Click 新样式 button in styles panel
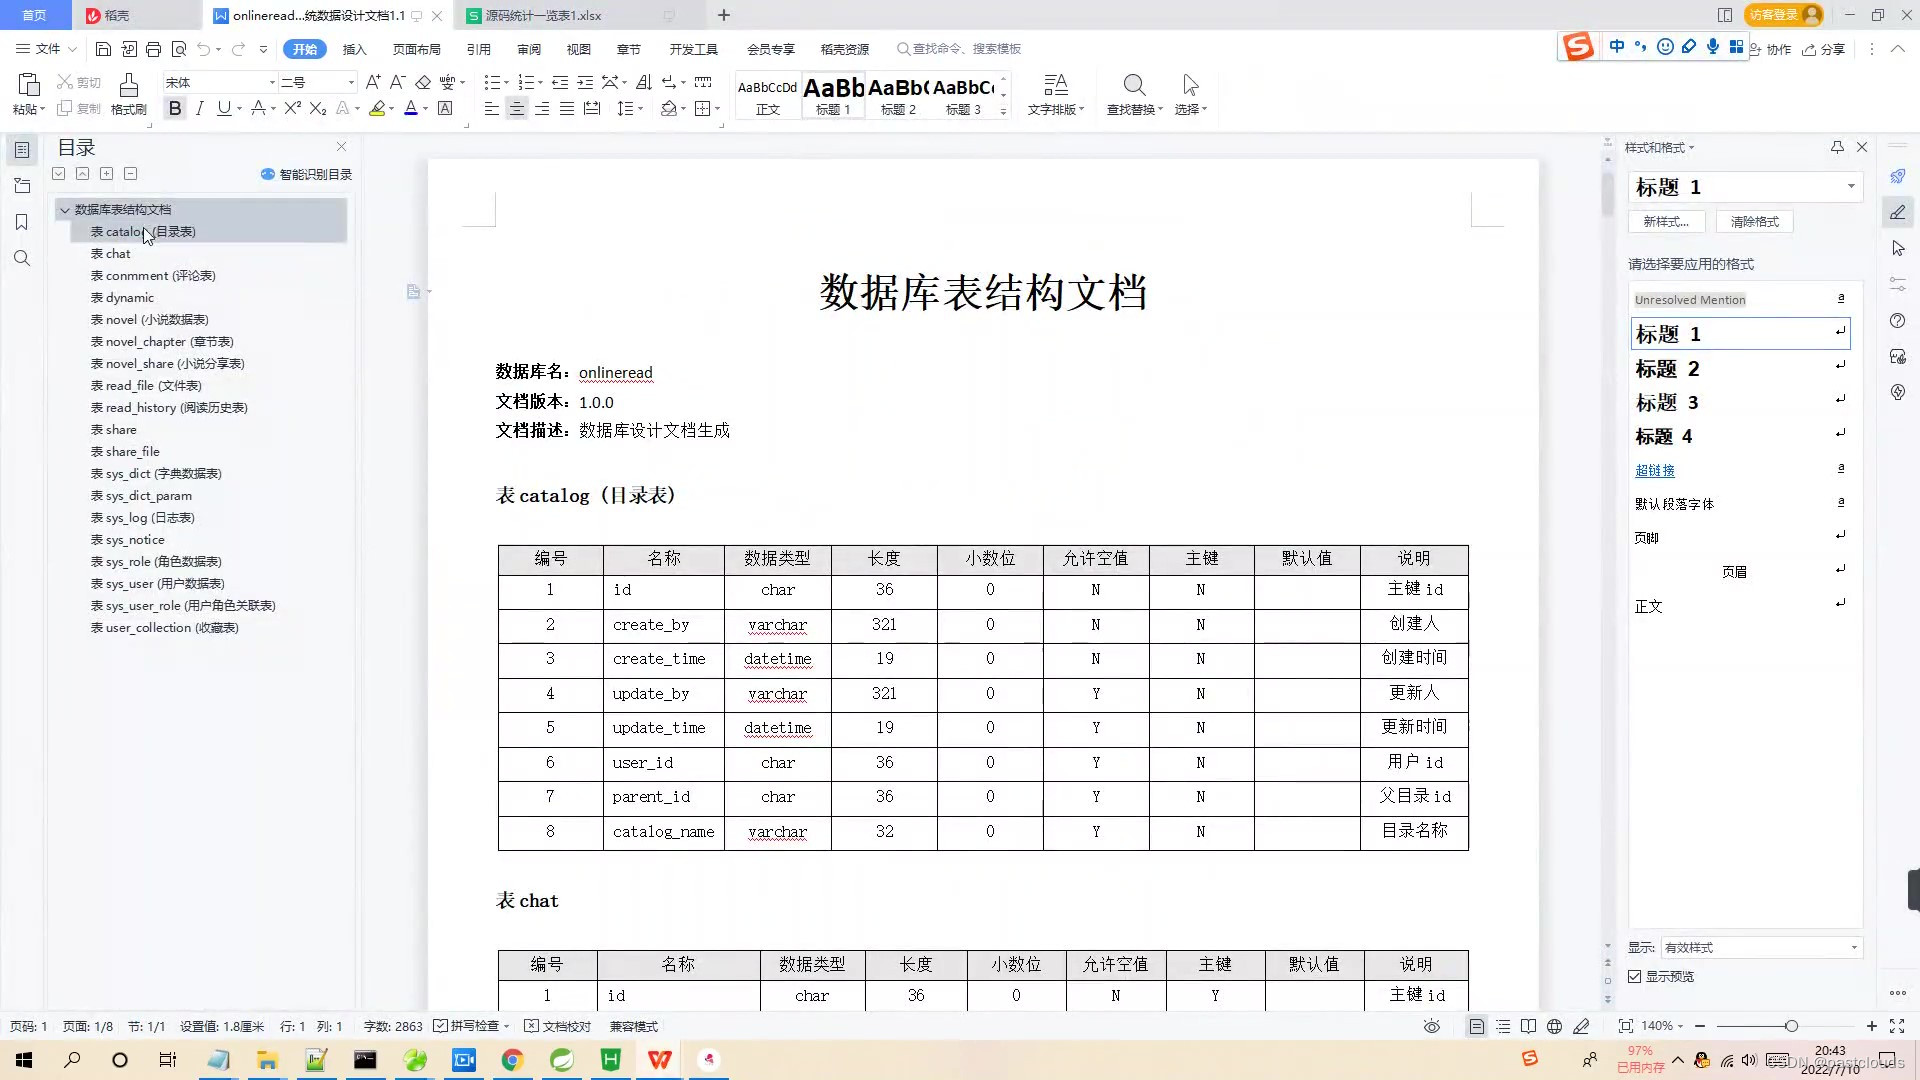This screenshot has height=1080, width=1920. 1667,220
